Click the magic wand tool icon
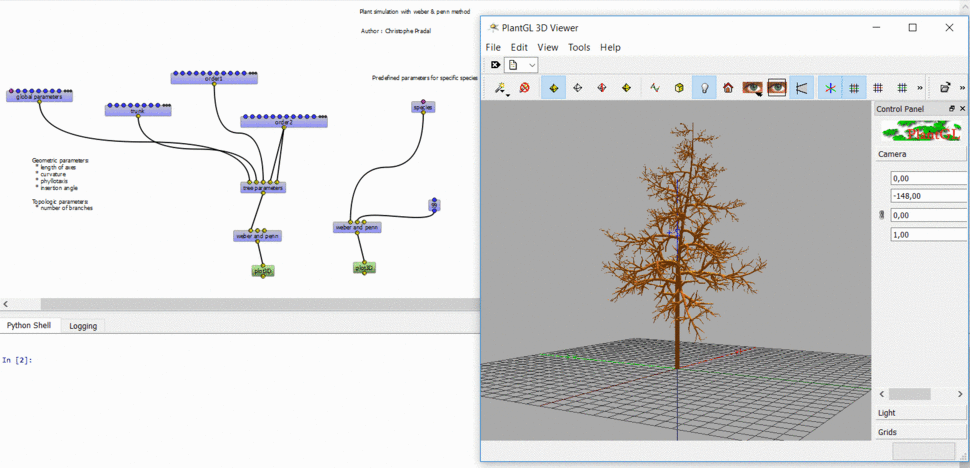The height and width of the screenshot is (468, 970). (499, 88)
